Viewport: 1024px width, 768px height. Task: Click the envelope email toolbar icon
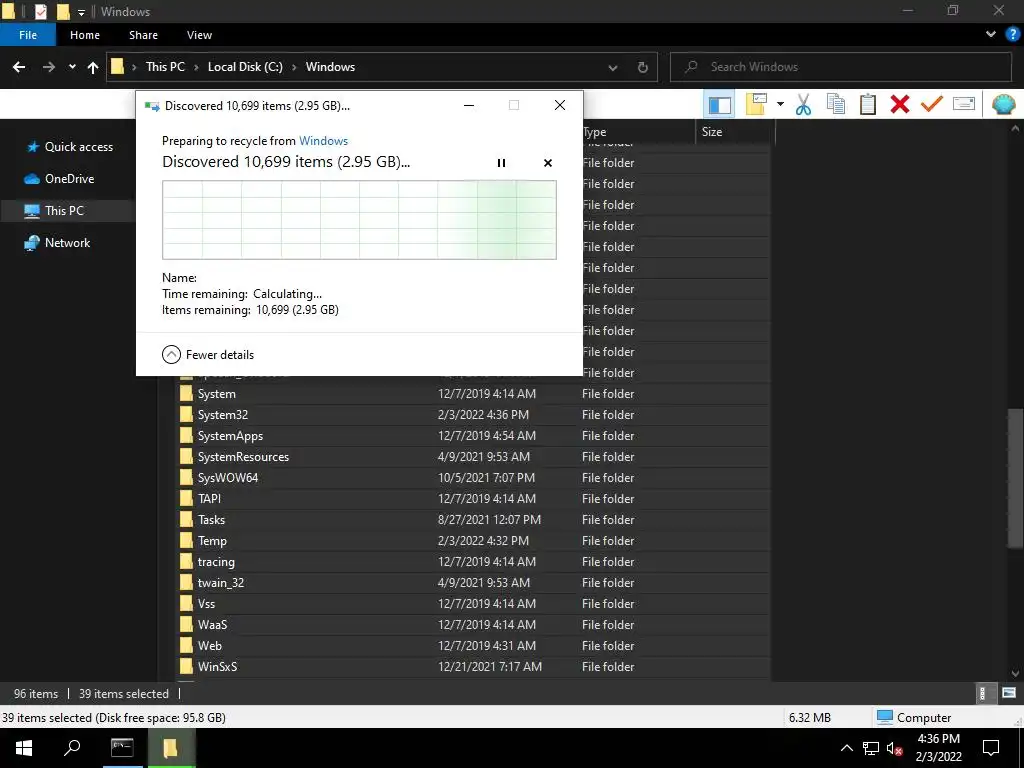[964, 104]
